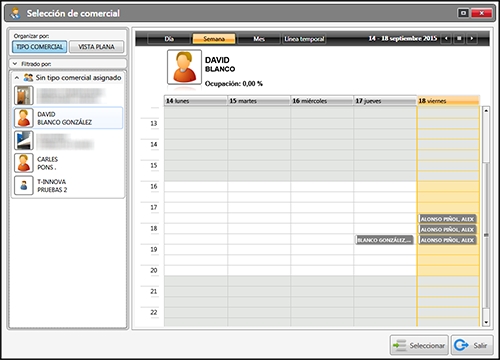This screenshot has height=360, width=500.
Task: Click the 16 hour label
Action: pos(154,186)
